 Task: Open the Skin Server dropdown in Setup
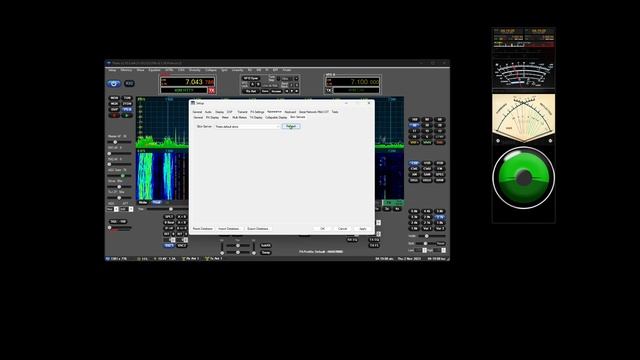point(247,127)
